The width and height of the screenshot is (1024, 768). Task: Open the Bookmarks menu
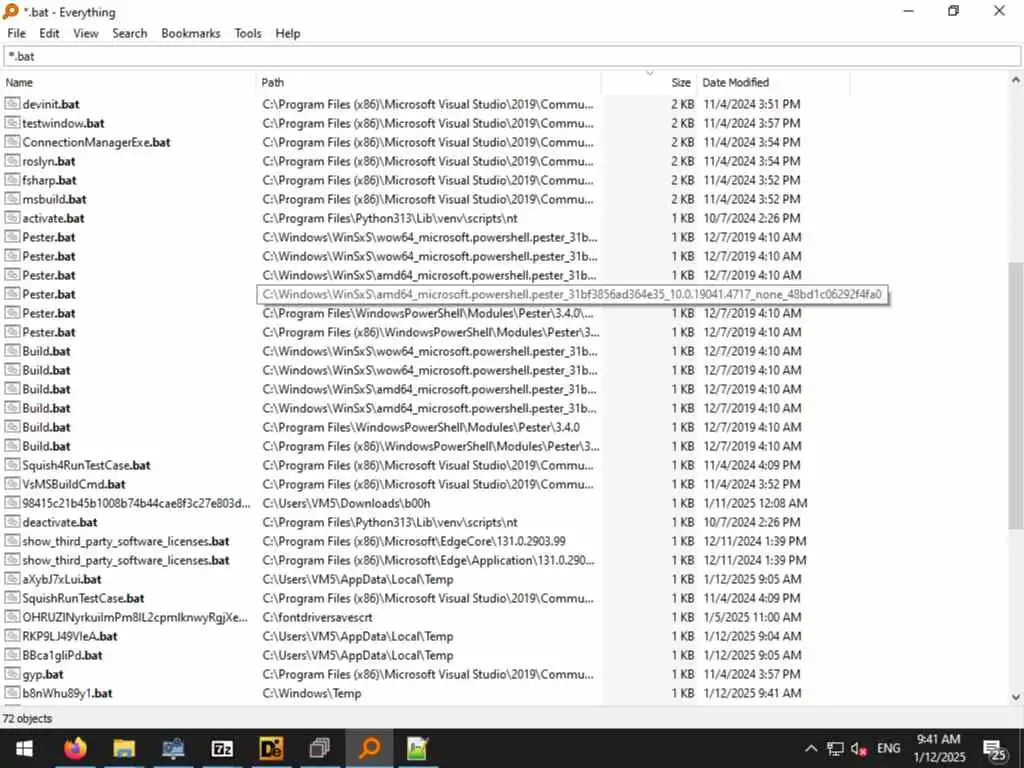tap(191, 33)
